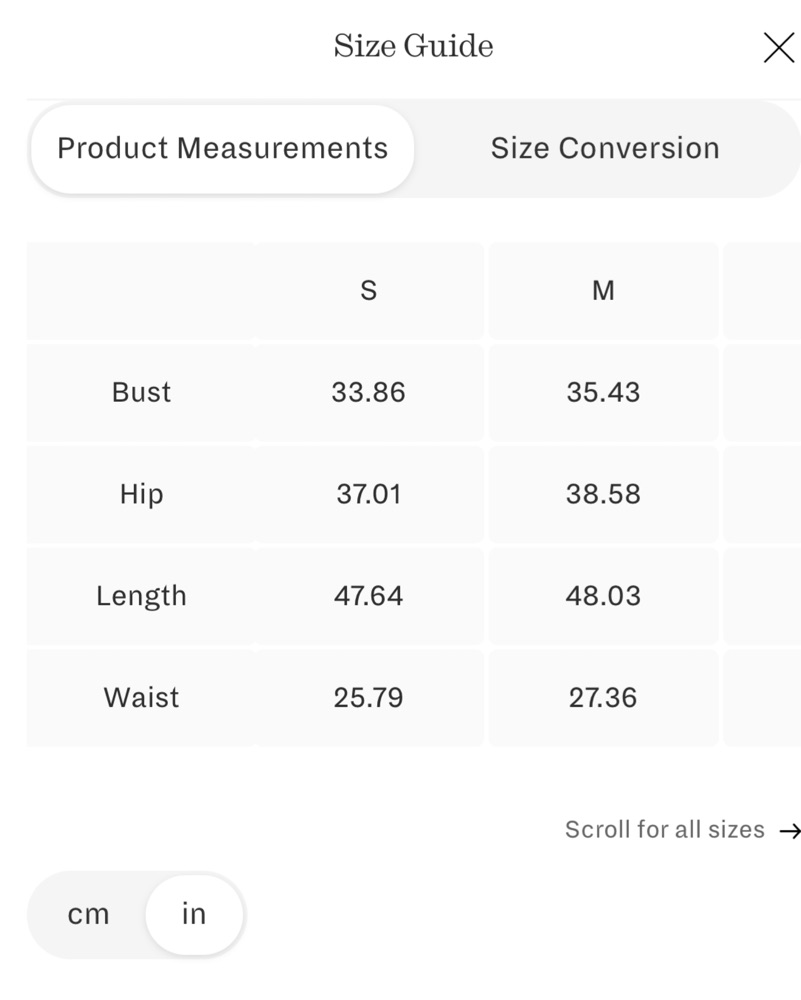Click the Bust row label

tap(141, 392)
